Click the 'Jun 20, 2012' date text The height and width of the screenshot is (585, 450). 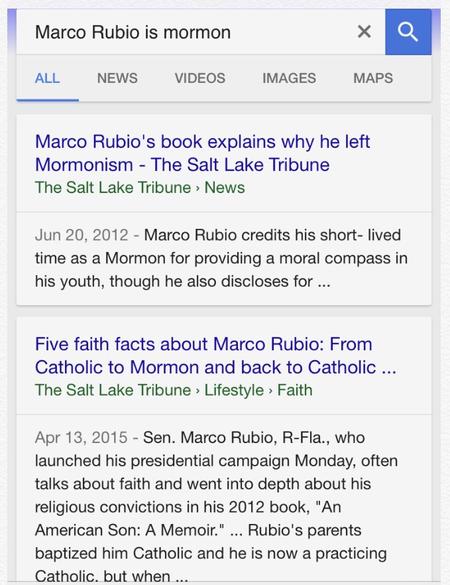pos(81,235)
